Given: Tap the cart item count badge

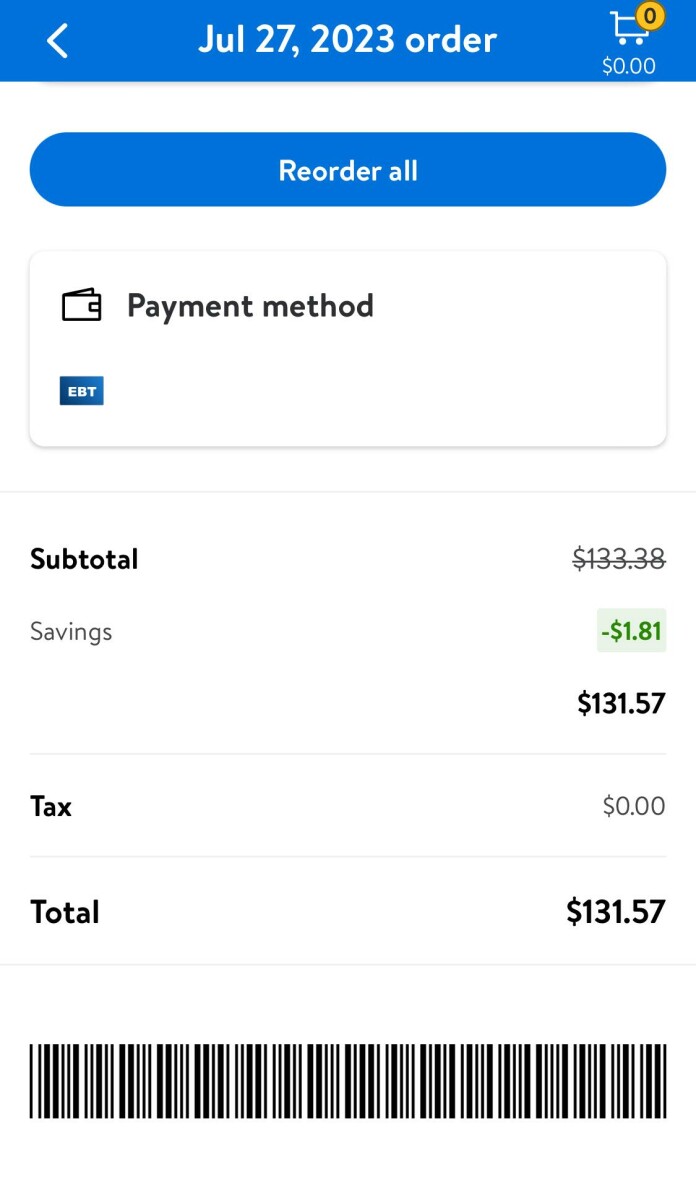Looking at the screenshot, I should 650,16.
